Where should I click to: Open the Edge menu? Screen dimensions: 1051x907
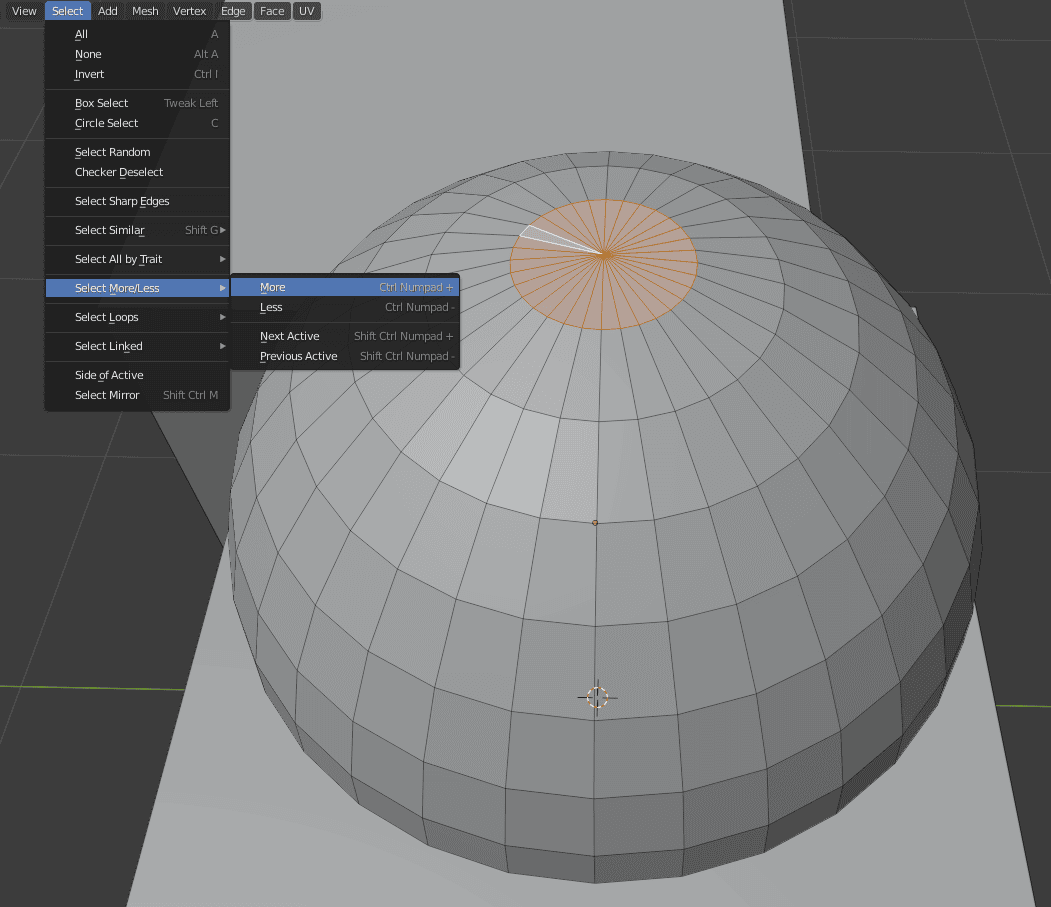pyautogui.click(x=233, y=11)
